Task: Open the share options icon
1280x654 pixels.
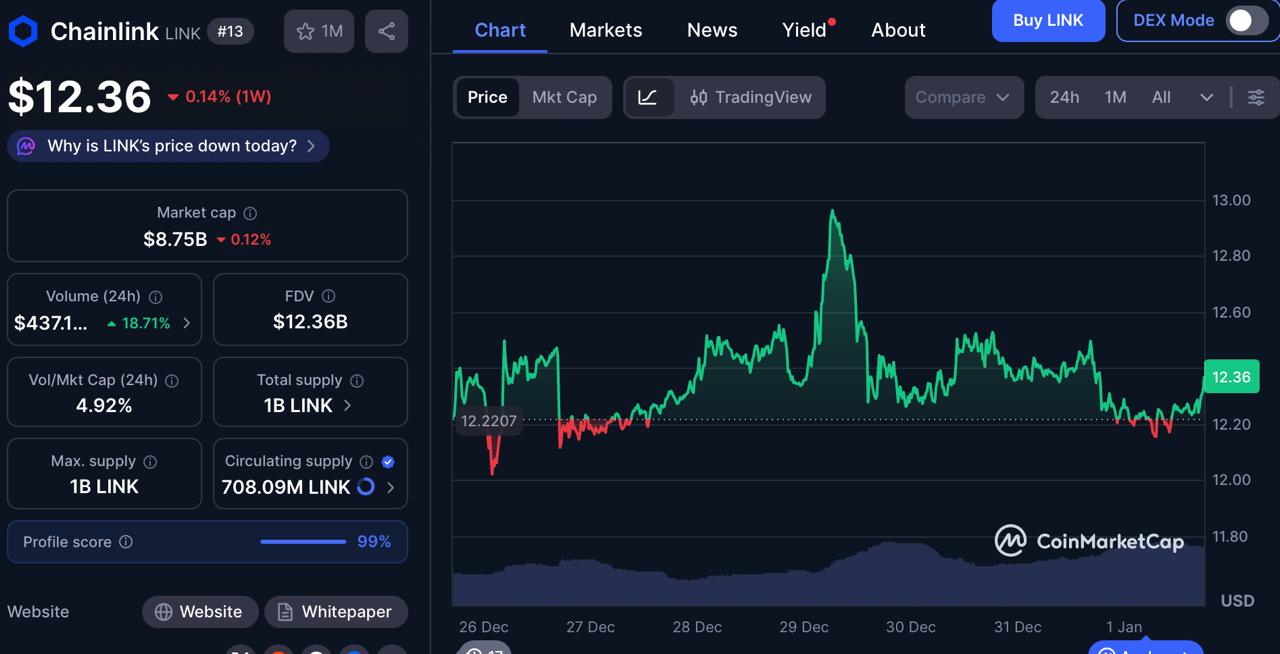Action: coord(386,31)
